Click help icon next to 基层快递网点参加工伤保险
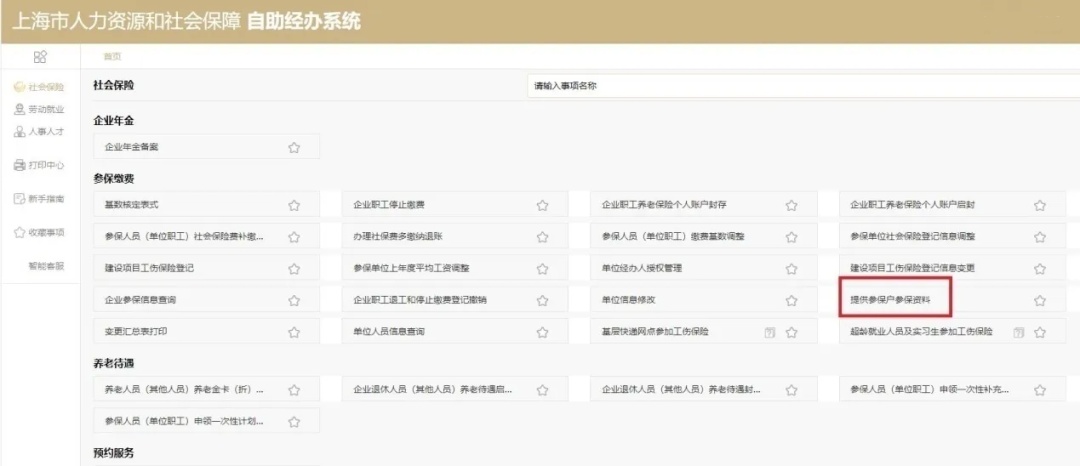This screenshot has width=1080, height=466. point(769,332)
